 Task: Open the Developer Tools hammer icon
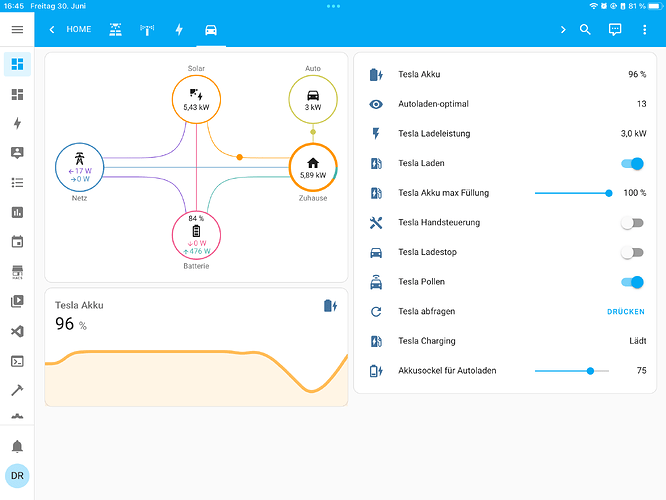(x=17, y=390)
